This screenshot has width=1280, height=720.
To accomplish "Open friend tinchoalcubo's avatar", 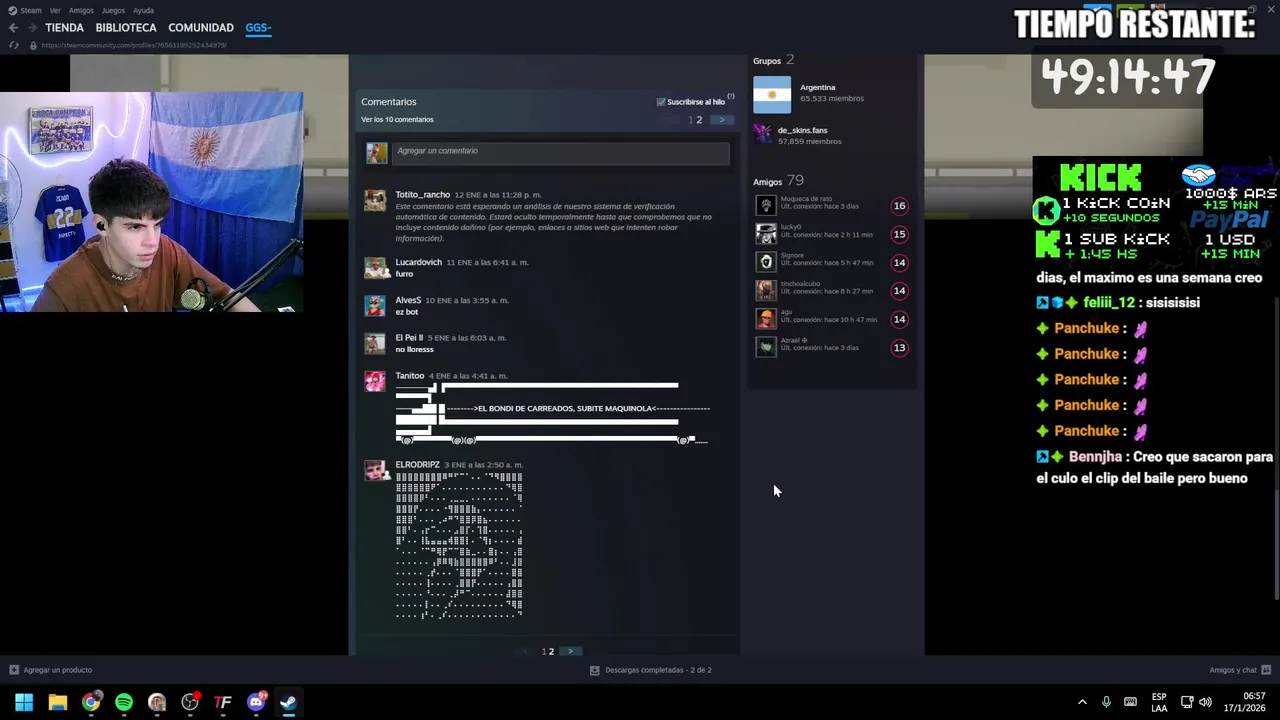I will coord(766,290).
